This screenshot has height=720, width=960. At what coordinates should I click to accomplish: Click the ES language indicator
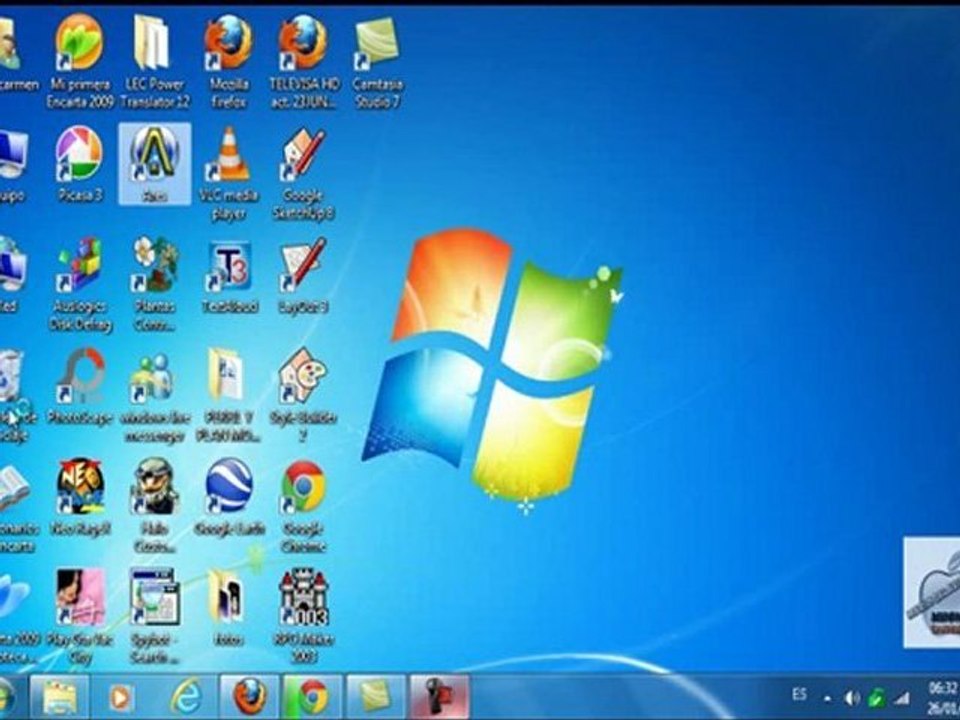point(799,694)
